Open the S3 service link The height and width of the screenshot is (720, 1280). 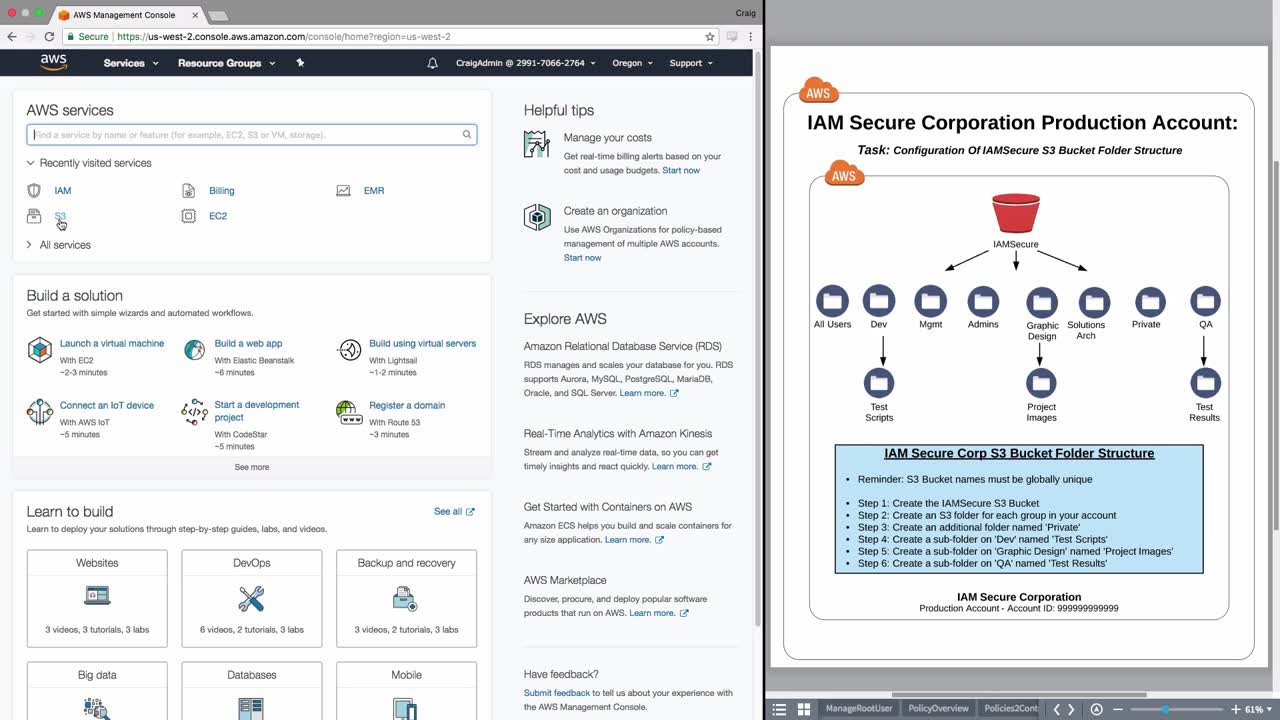pos(60,216)
